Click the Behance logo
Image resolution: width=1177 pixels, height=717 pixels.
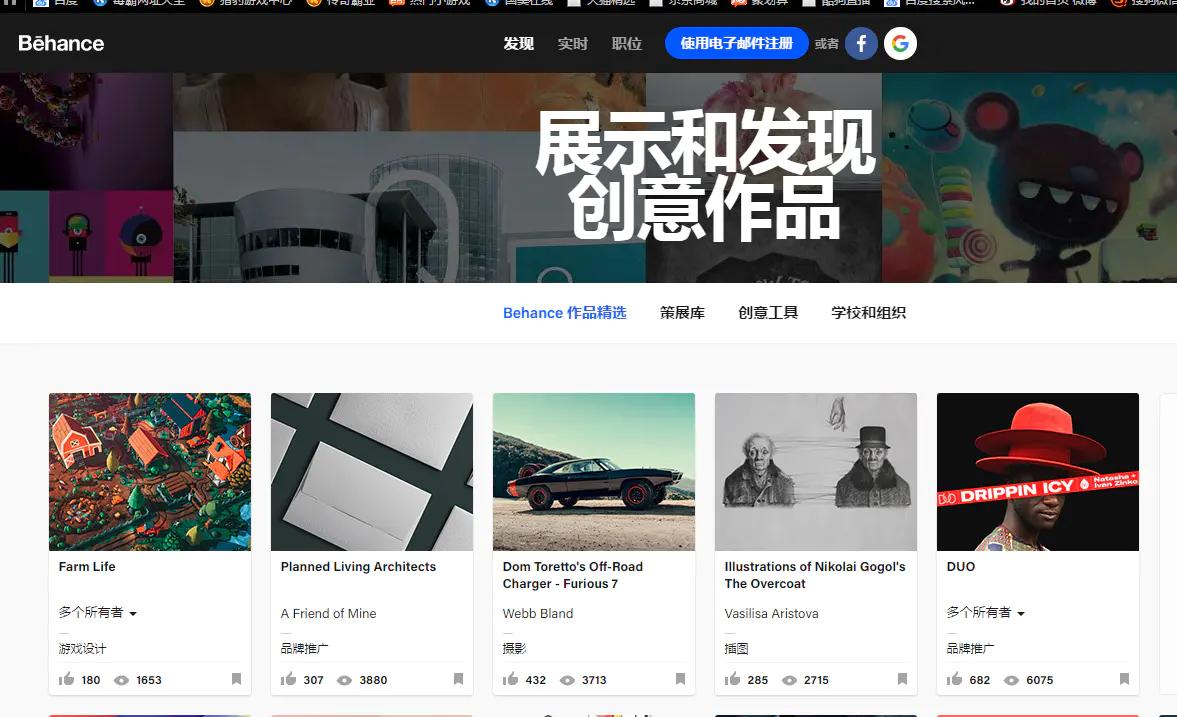point(61,44)
